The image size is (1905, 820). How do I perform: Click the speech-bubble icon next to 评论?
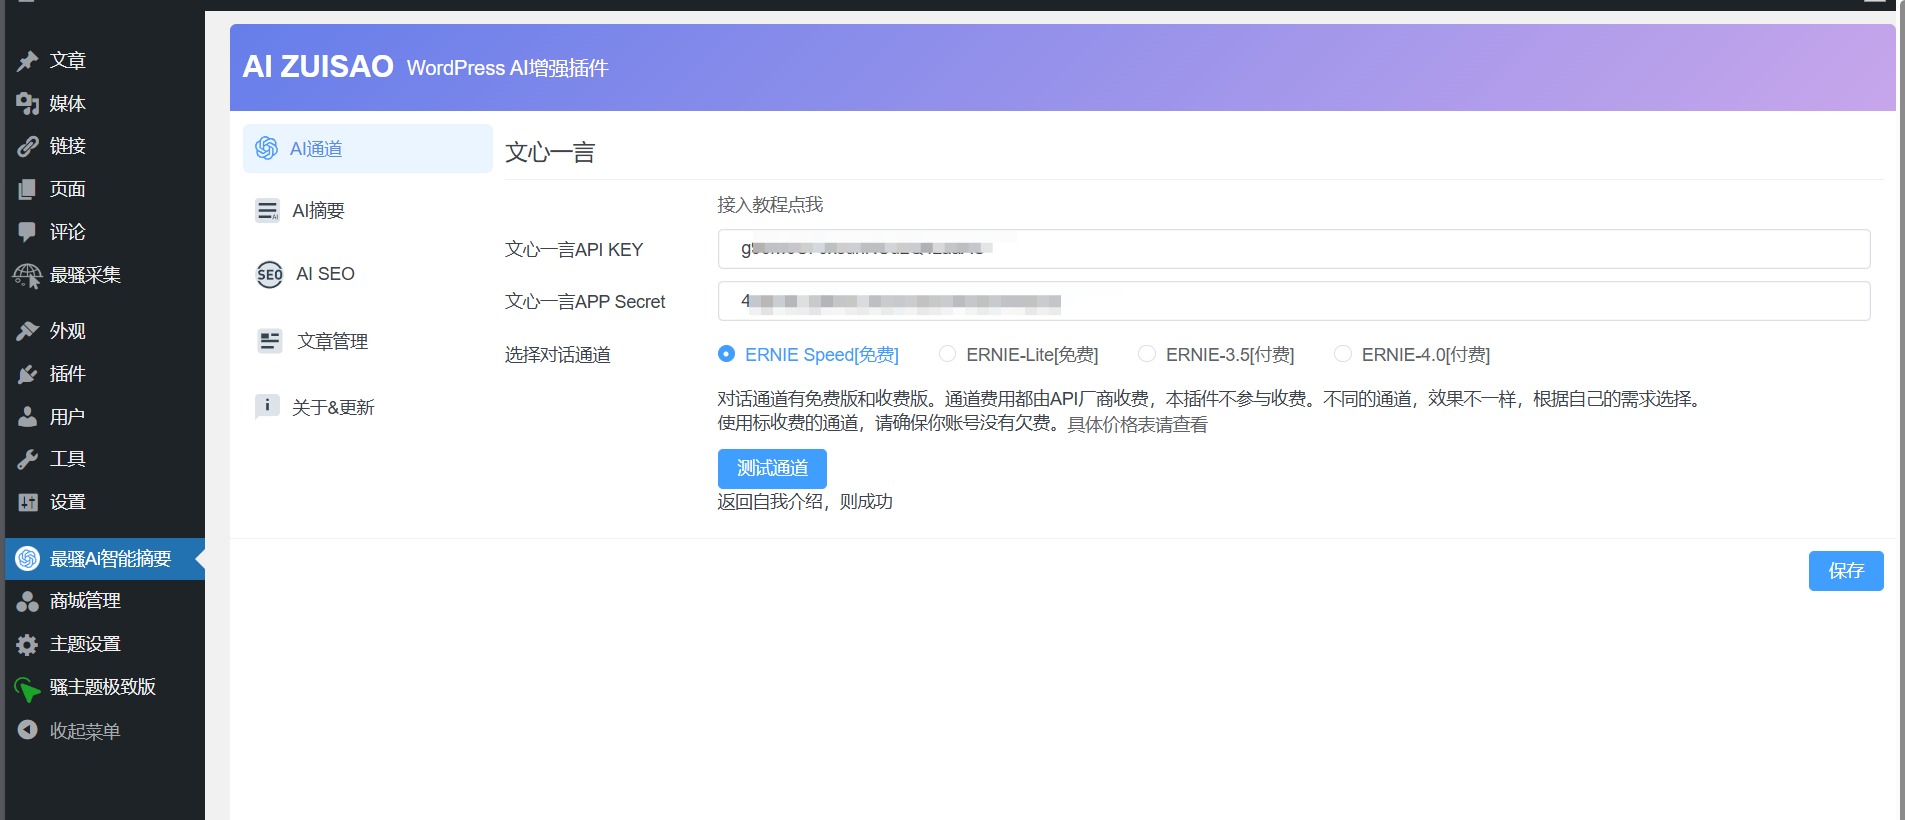pos(28,232)
